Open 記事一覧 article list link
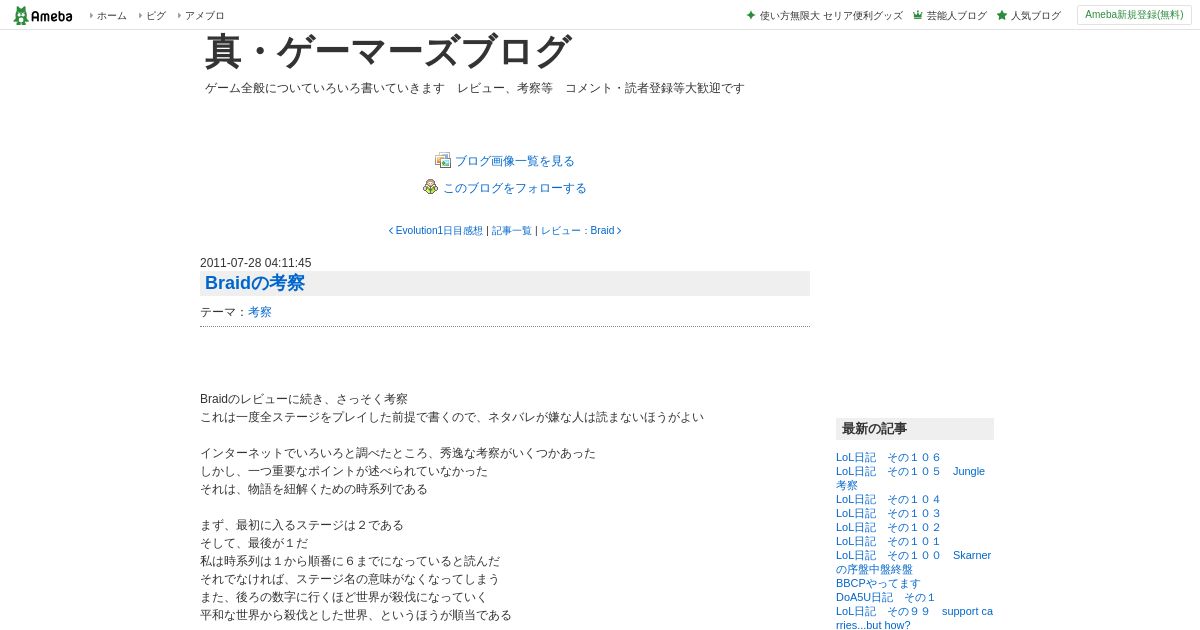Screen dimensions: 1200x630 512,231
